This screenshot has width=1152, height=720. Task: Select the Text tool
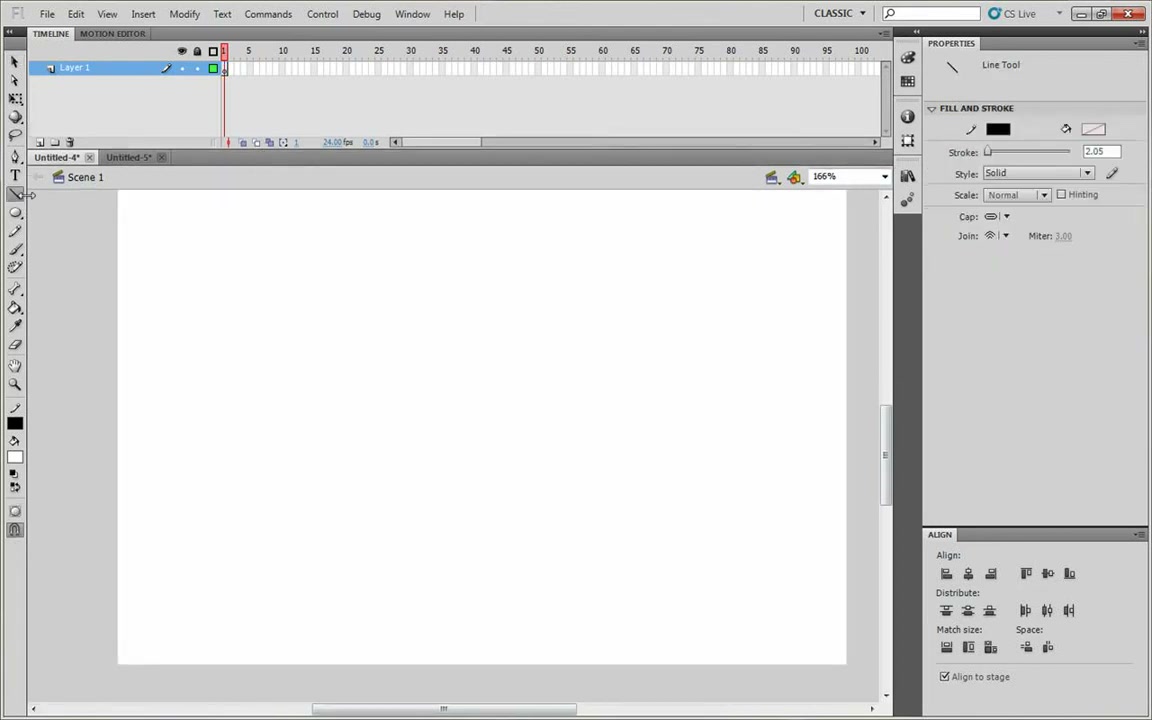[x=15, y=175]
